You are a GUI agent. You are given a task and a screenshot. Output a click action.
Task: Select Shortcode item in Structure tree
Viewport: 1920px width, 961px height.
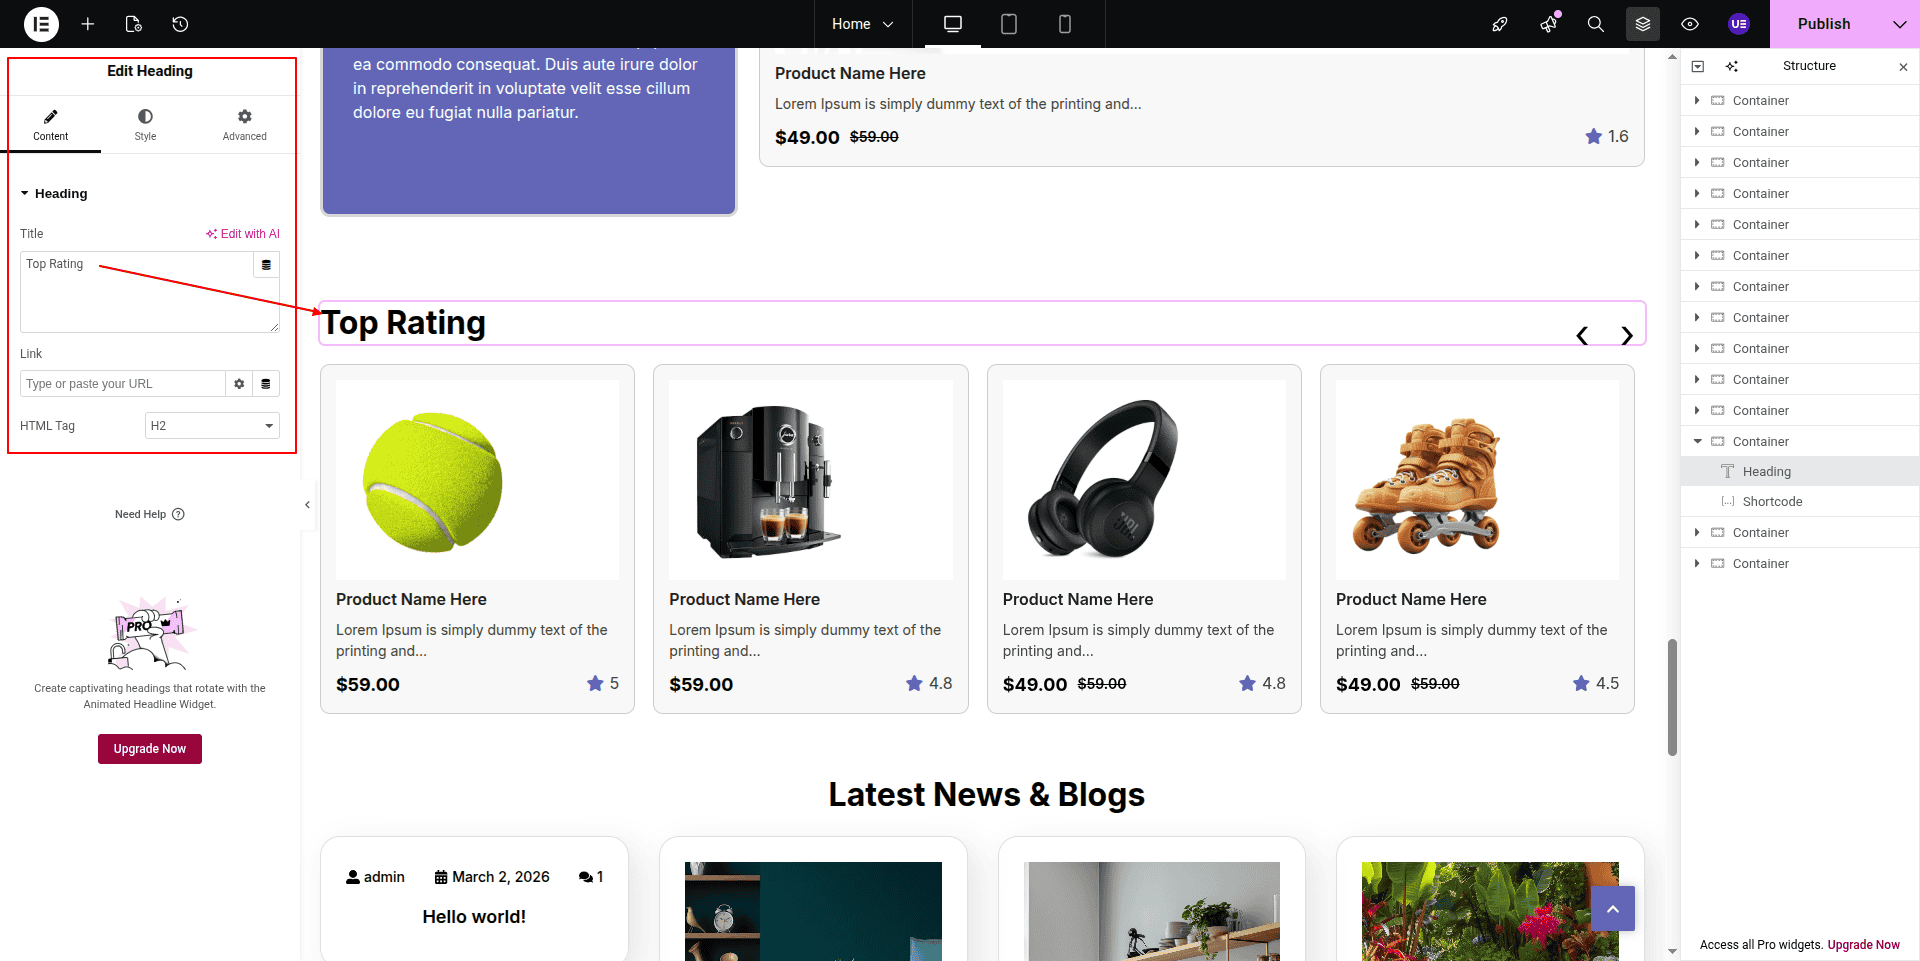(x=1772, y=502)
